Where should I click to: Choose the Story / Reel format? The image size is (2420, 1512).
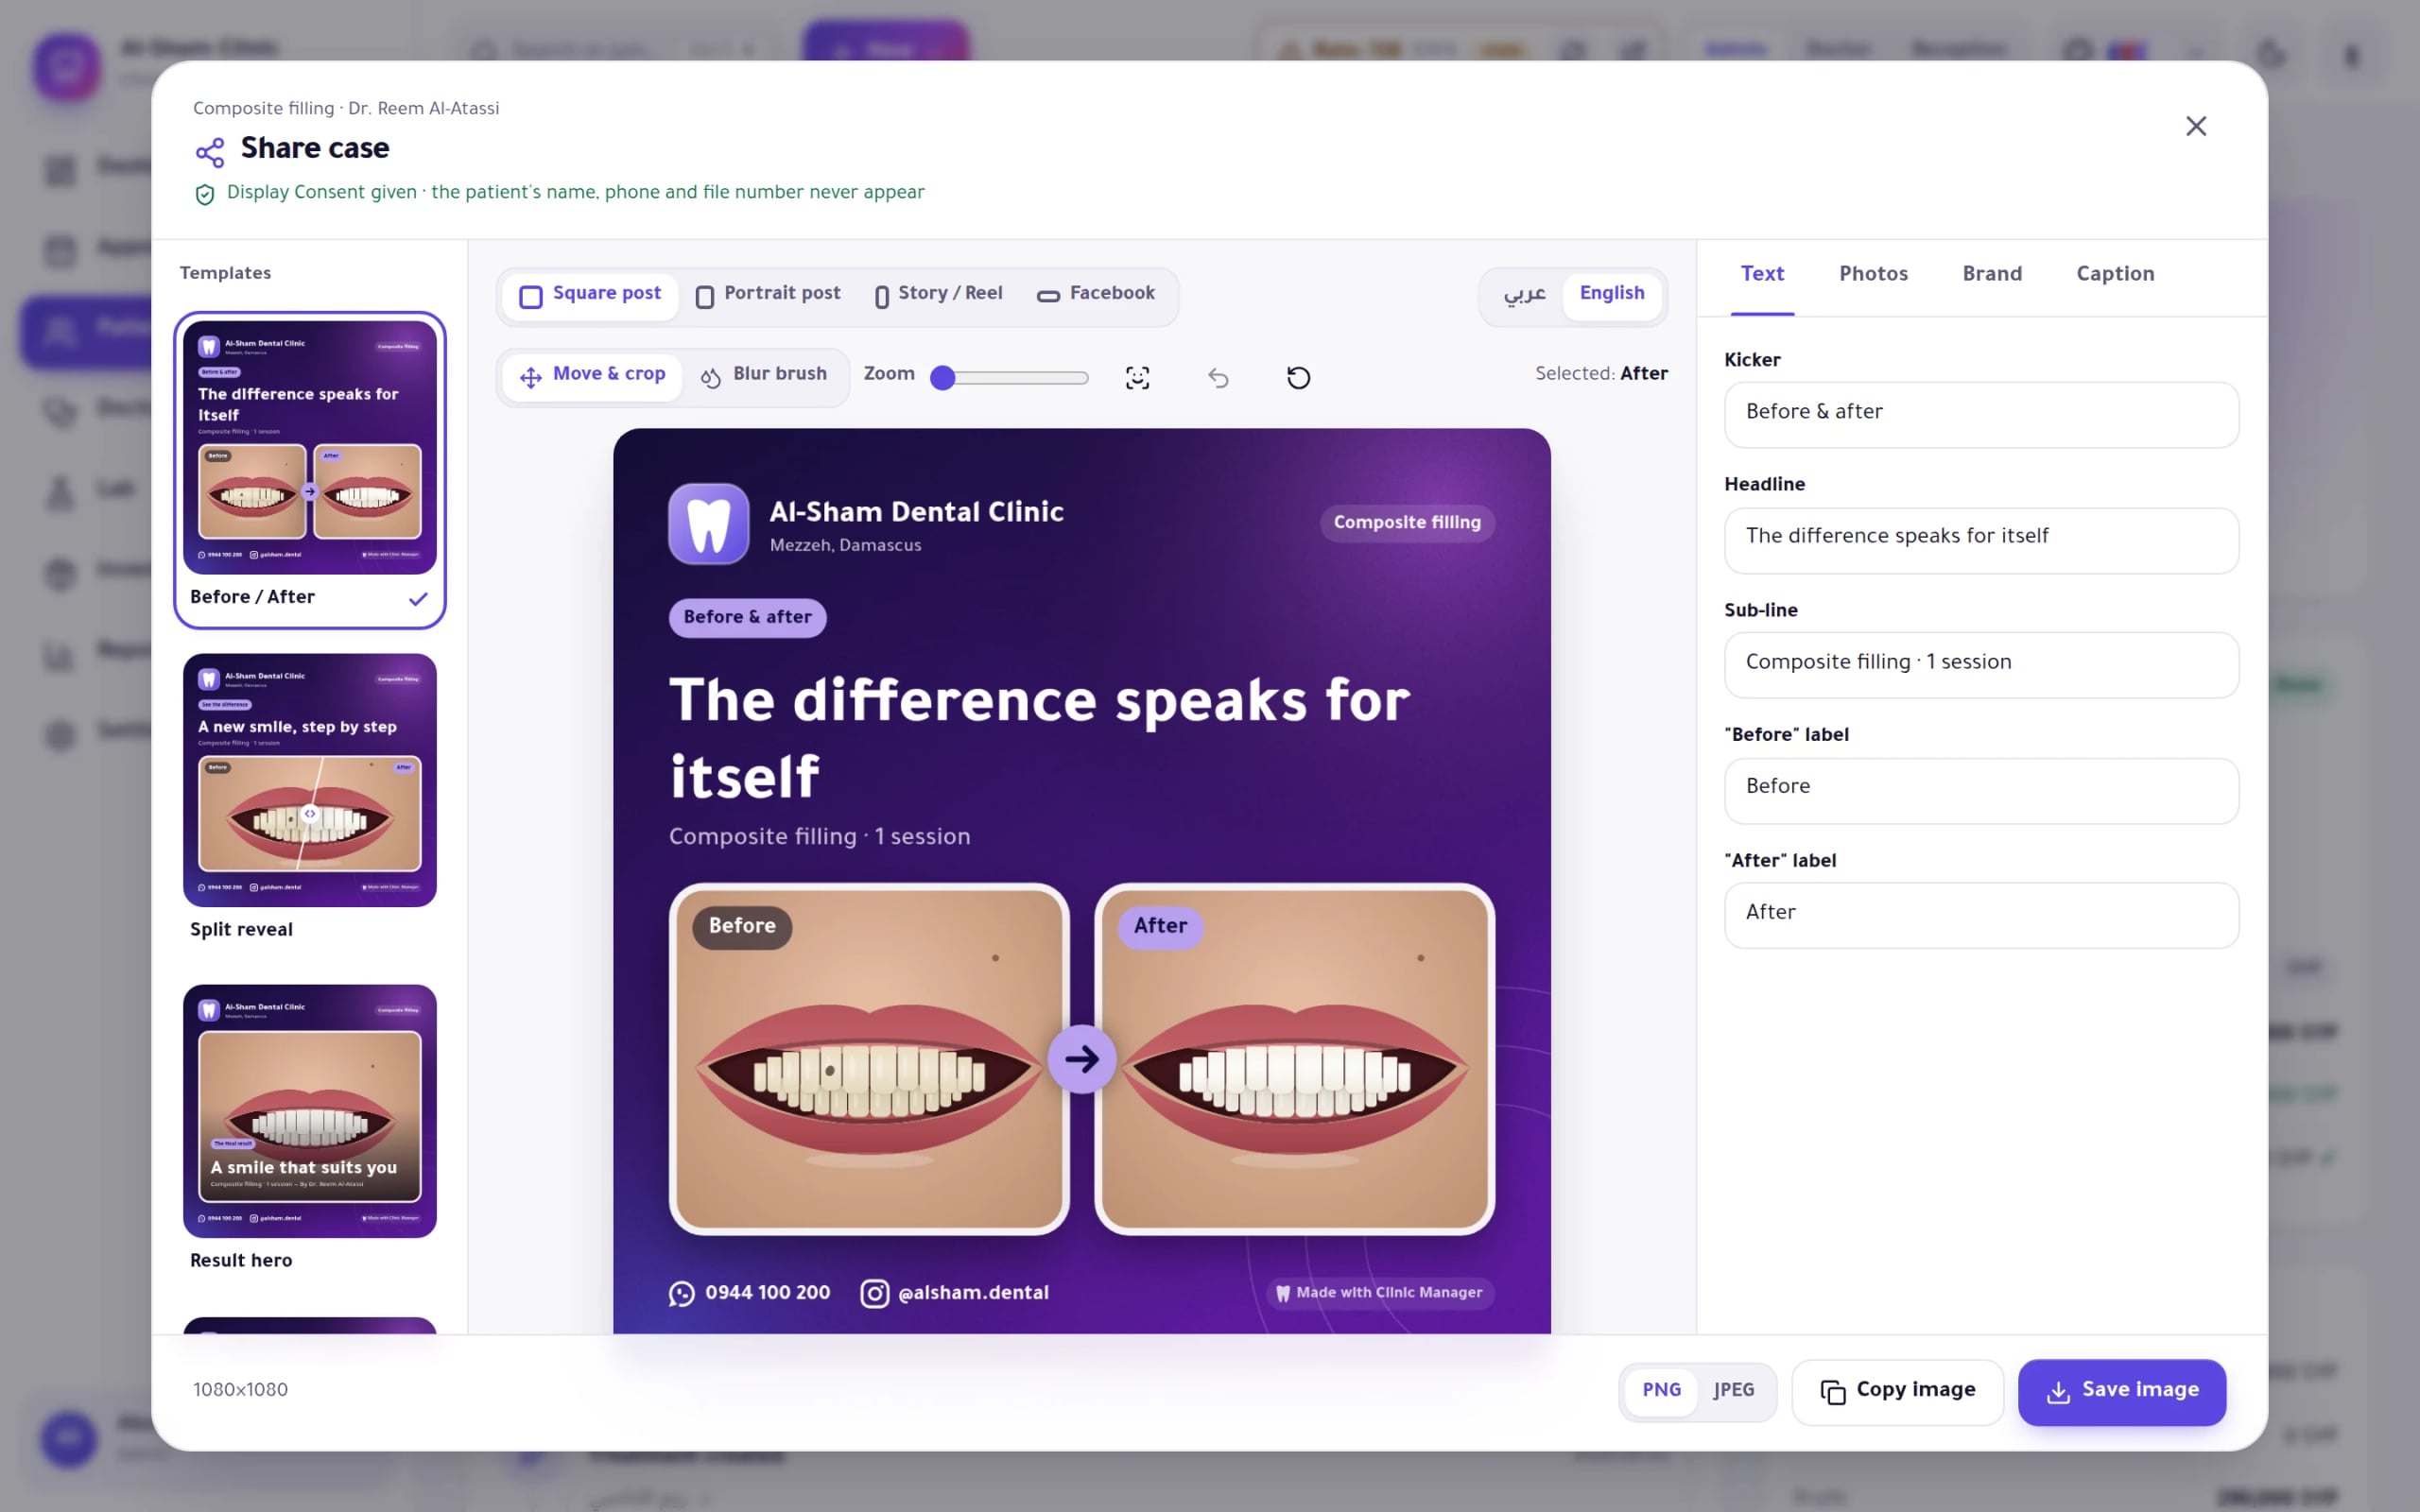coord(938,295)
